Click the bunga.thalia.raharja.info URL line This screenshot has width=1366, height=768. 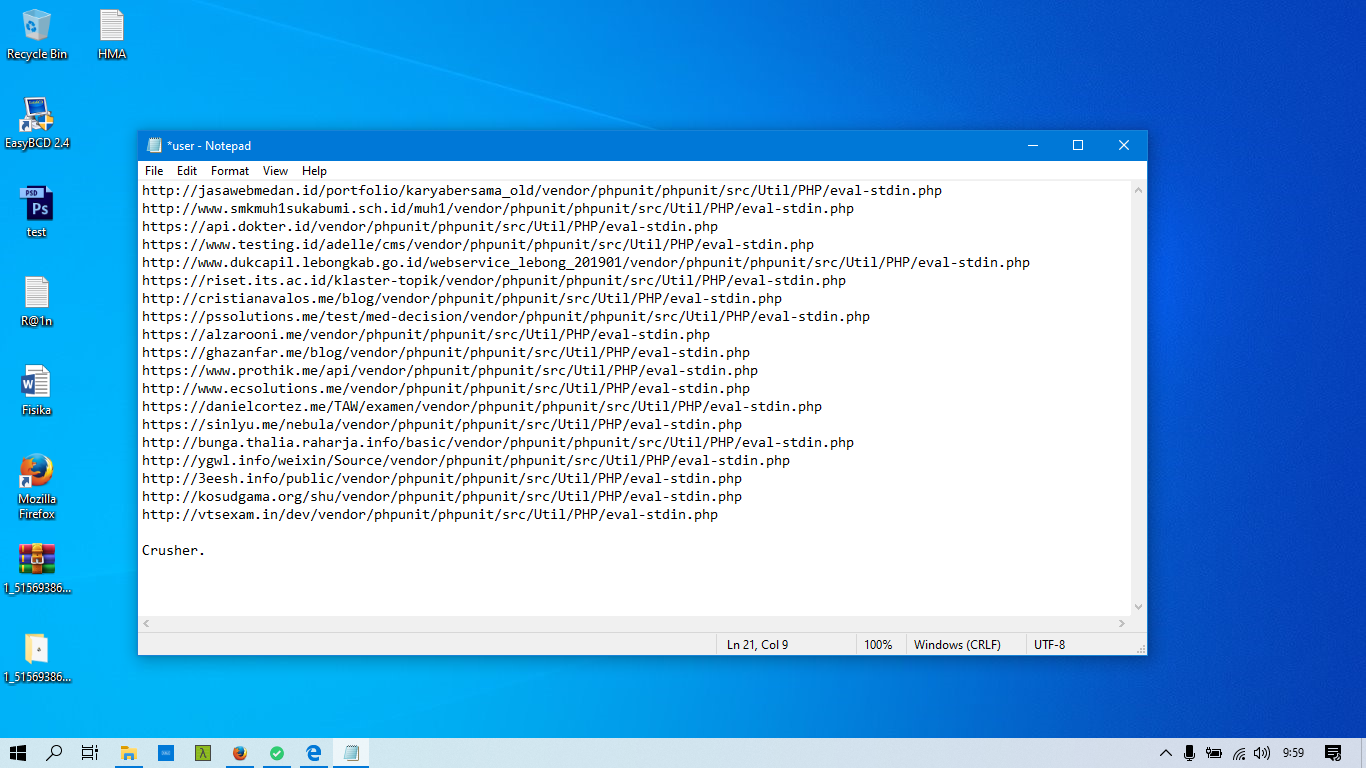498,442
